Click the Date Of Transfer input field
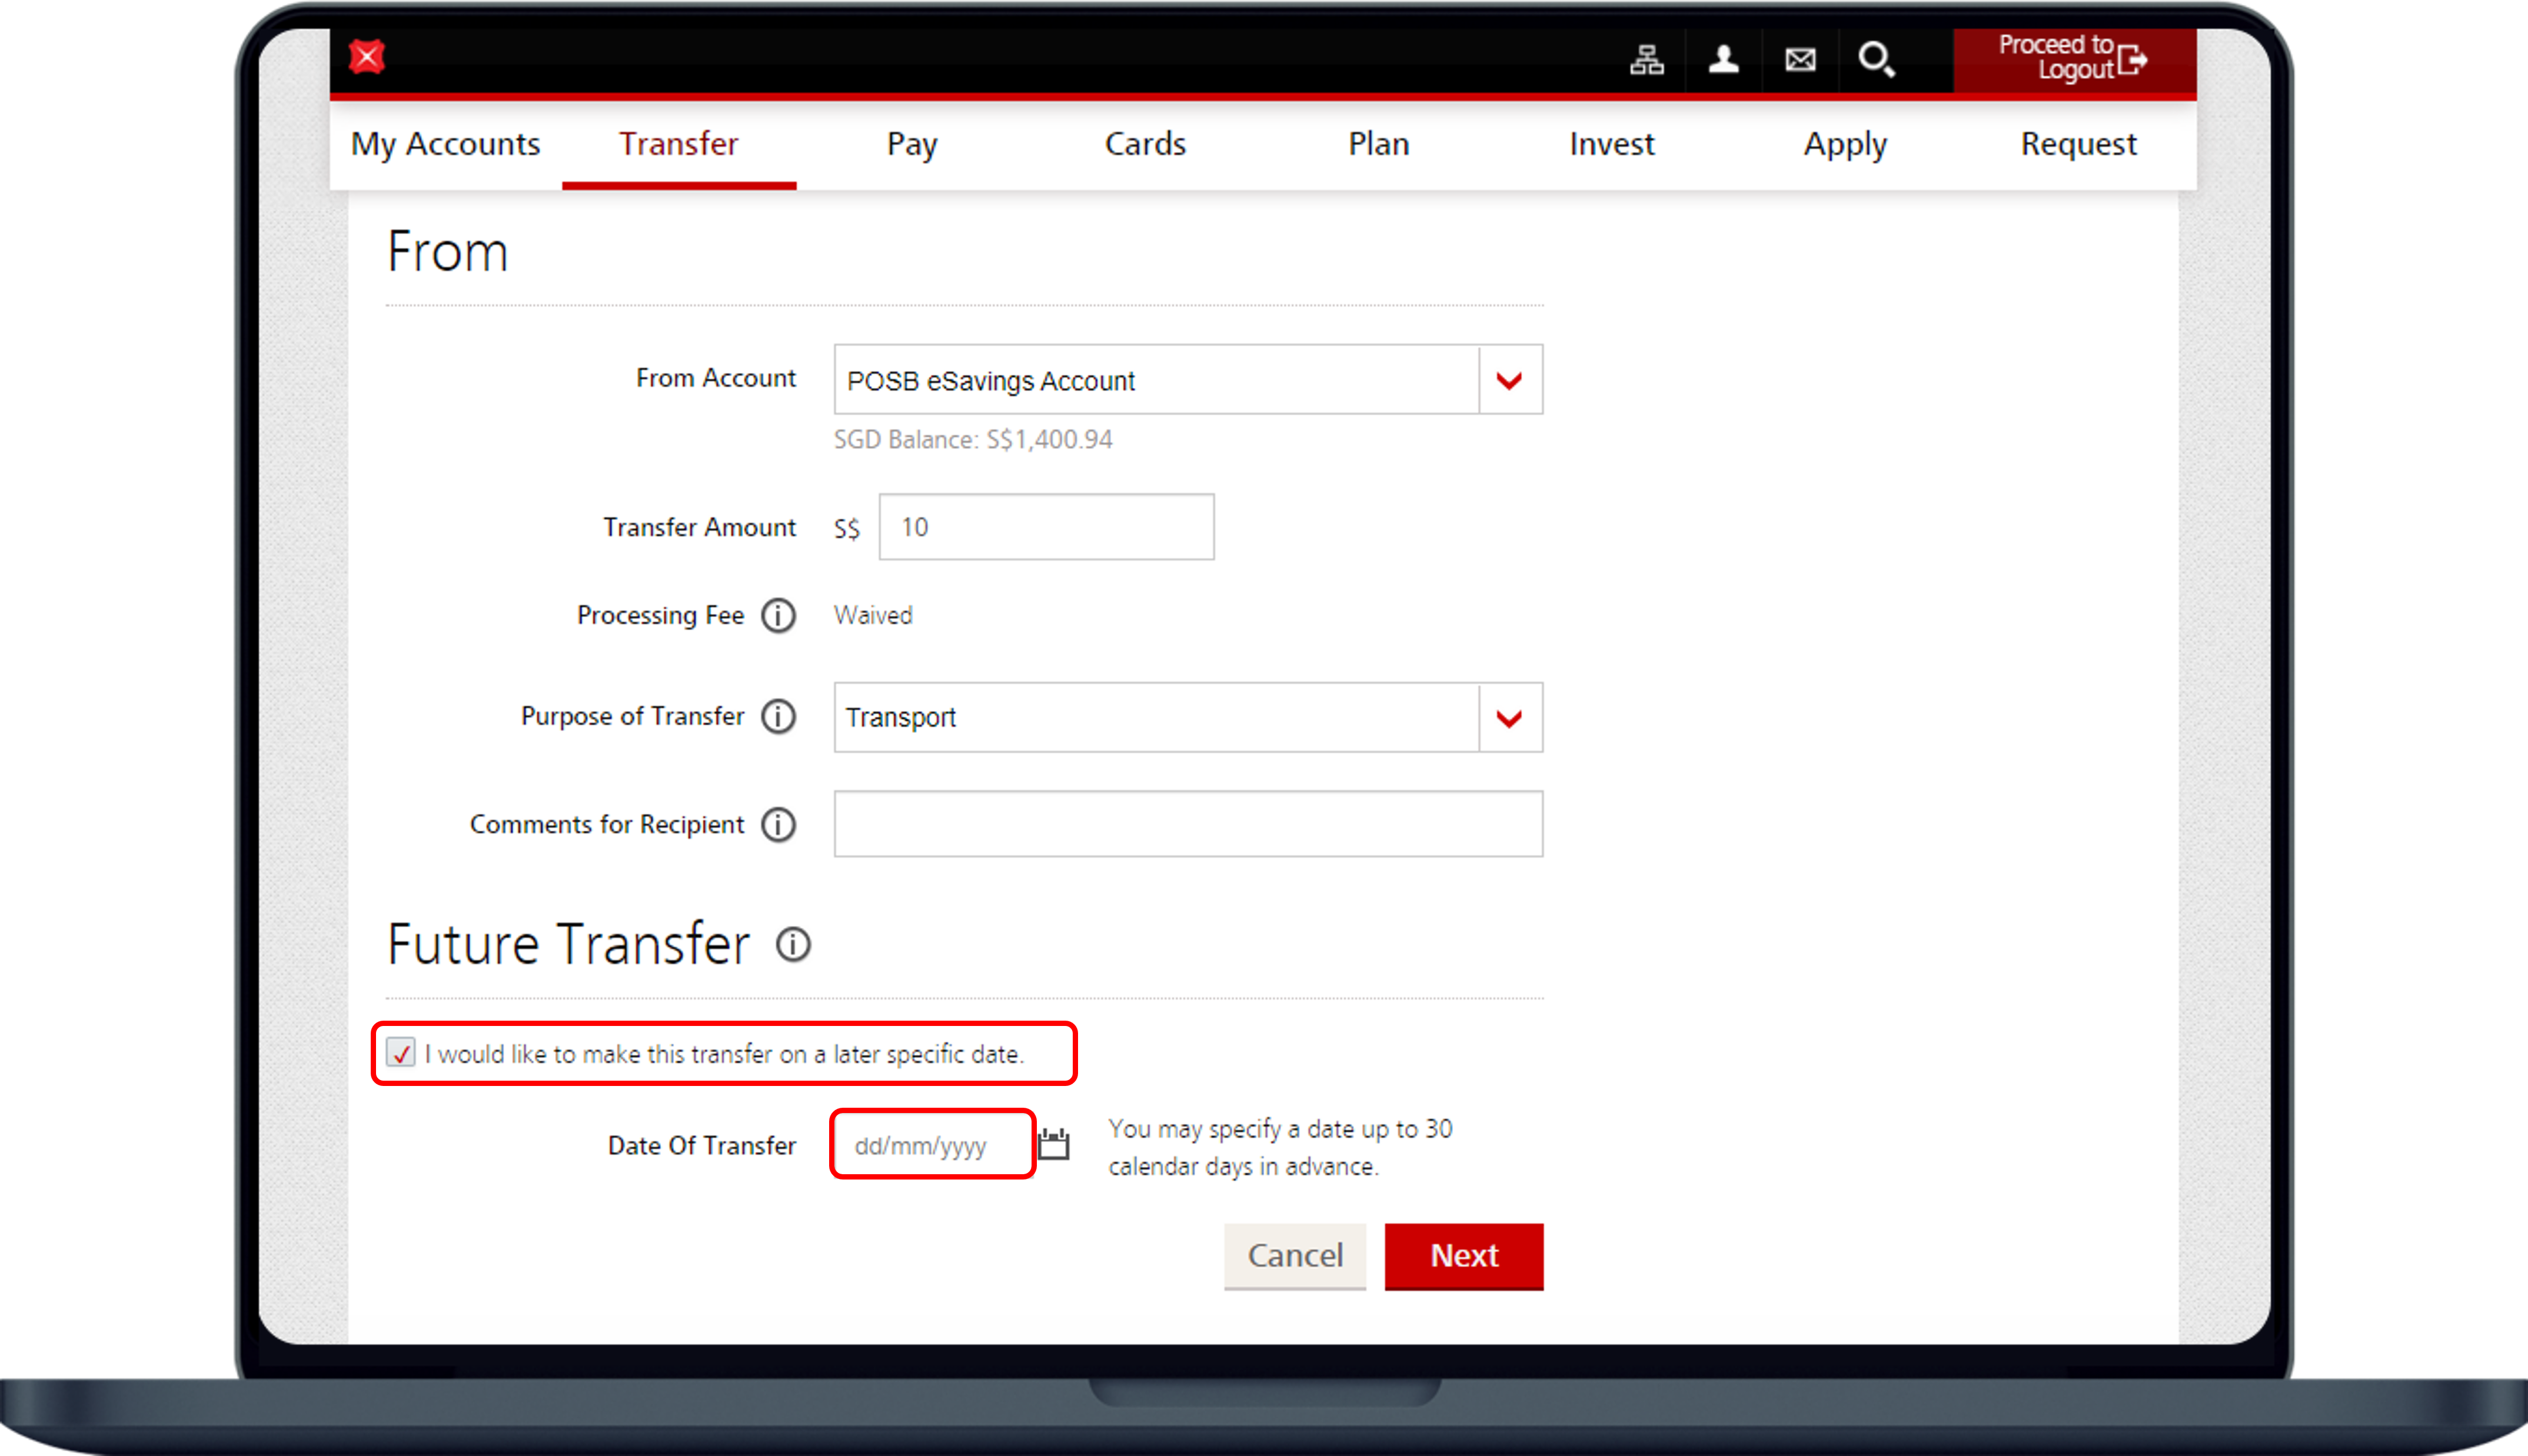 click(x=932, y=1145)
